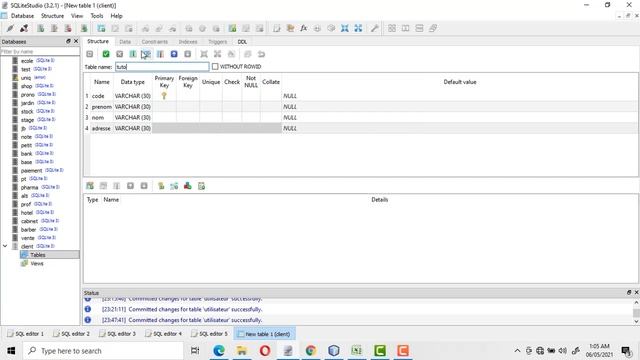This screenshot has height=360, width=640.
Task: Add table unique constraint icon
Action: coord(188,186)
